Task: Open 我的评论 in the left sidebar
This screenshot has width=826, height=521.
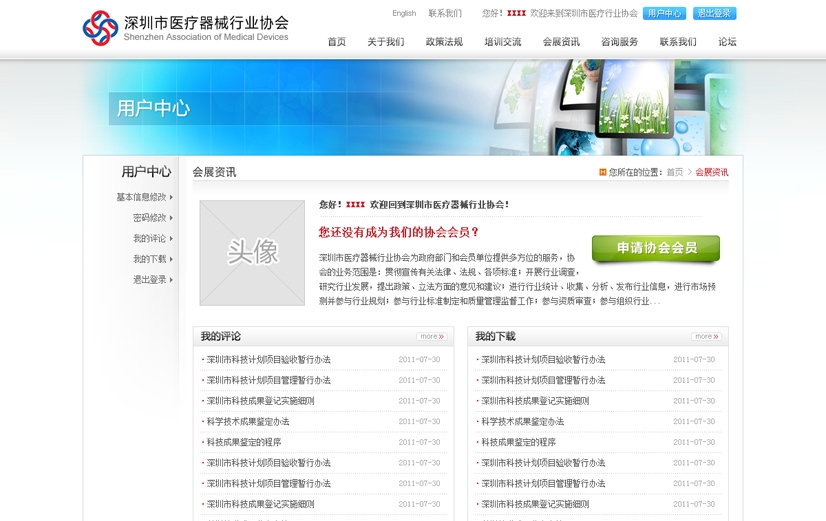Action: pos(150,239)
